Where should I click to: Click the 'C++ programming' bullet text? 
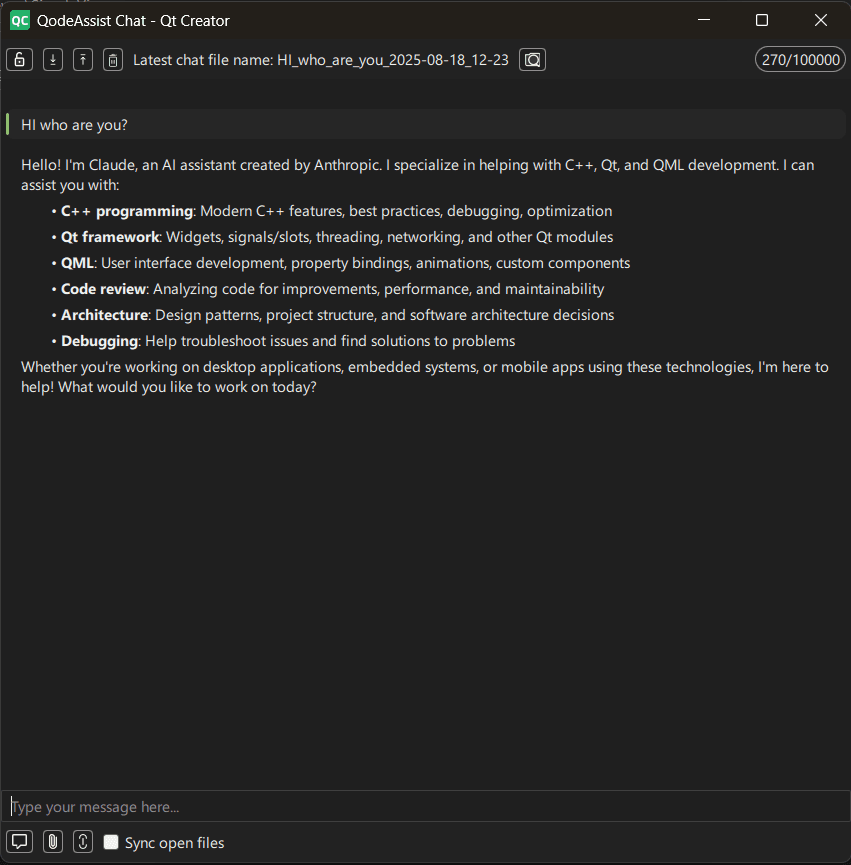click(x=126, y=211)
